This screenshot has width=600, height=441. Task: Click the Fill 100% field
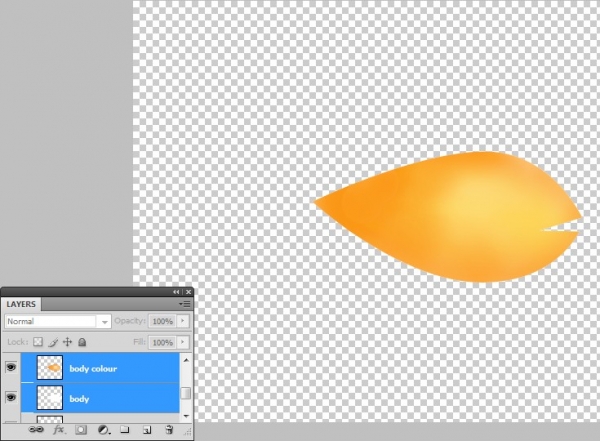tap(163, 342)
